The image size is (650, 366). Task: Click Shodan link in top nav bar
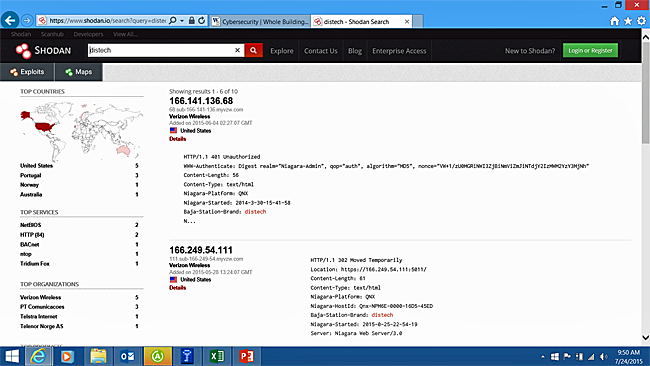tap(21, 34)
